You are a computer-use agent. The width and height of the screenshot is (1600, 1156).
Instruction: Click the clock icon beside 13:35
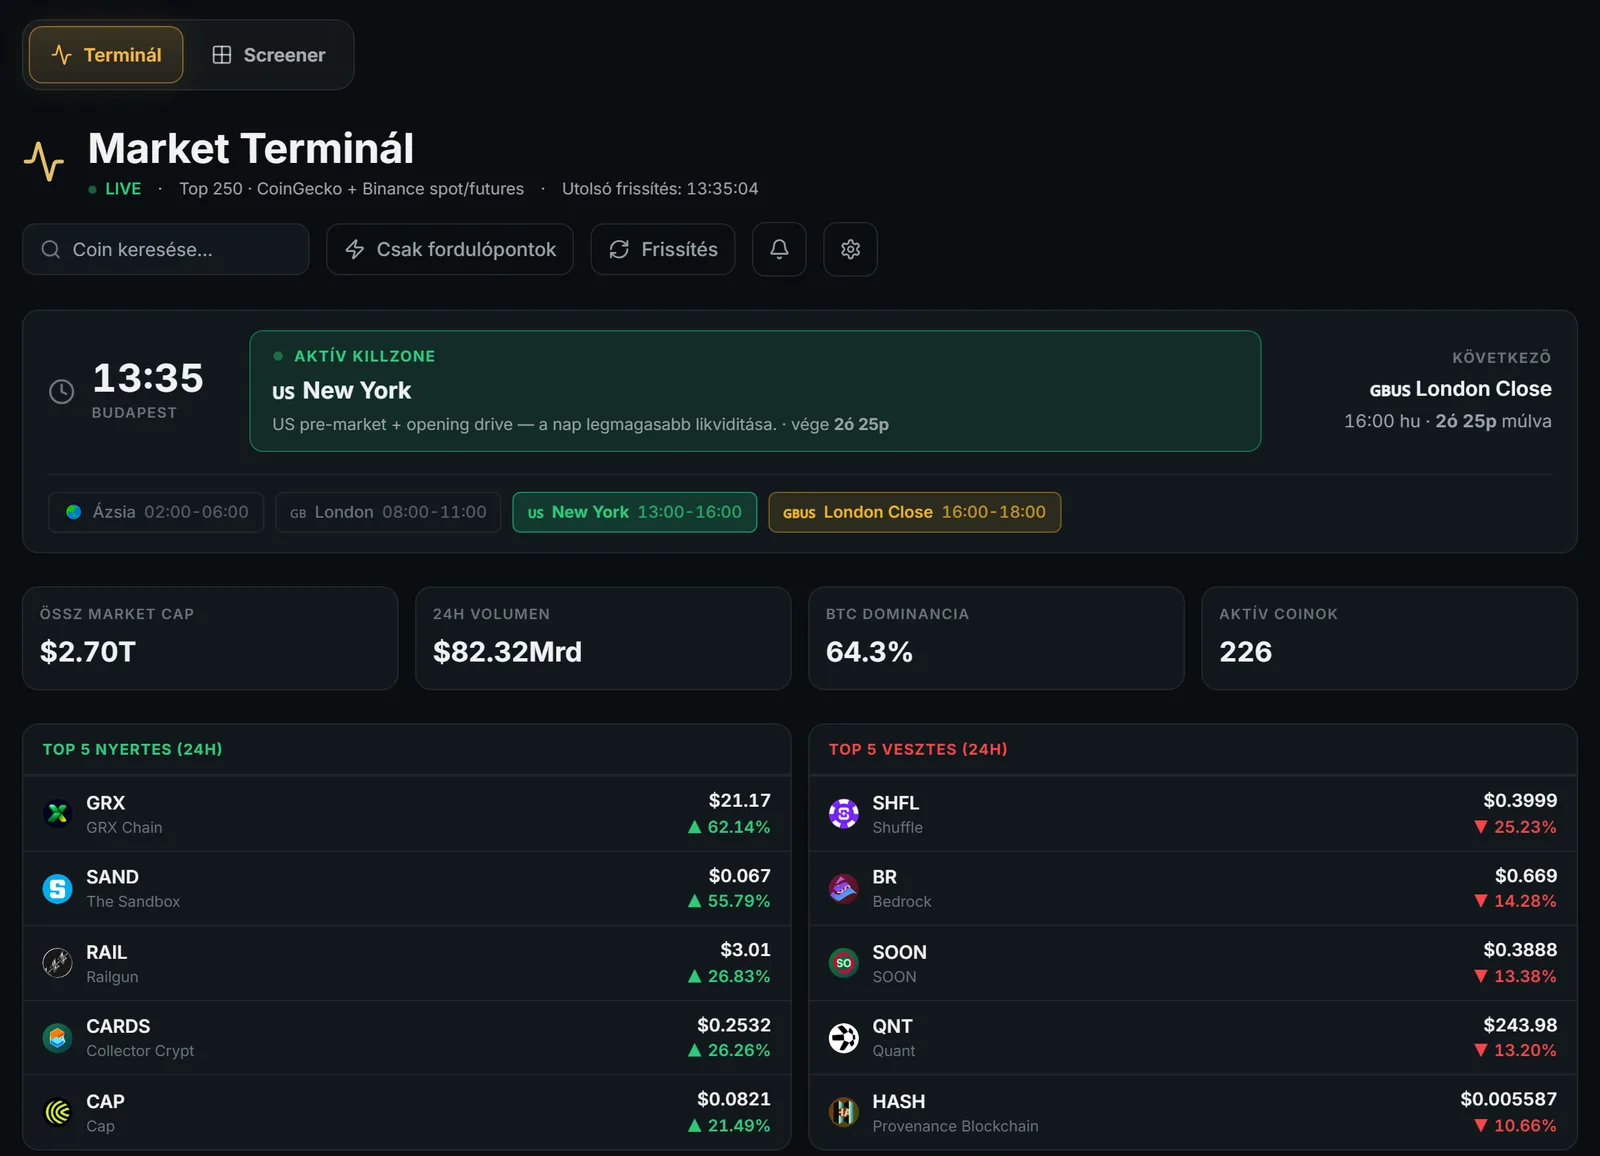(x=62, y=392)
